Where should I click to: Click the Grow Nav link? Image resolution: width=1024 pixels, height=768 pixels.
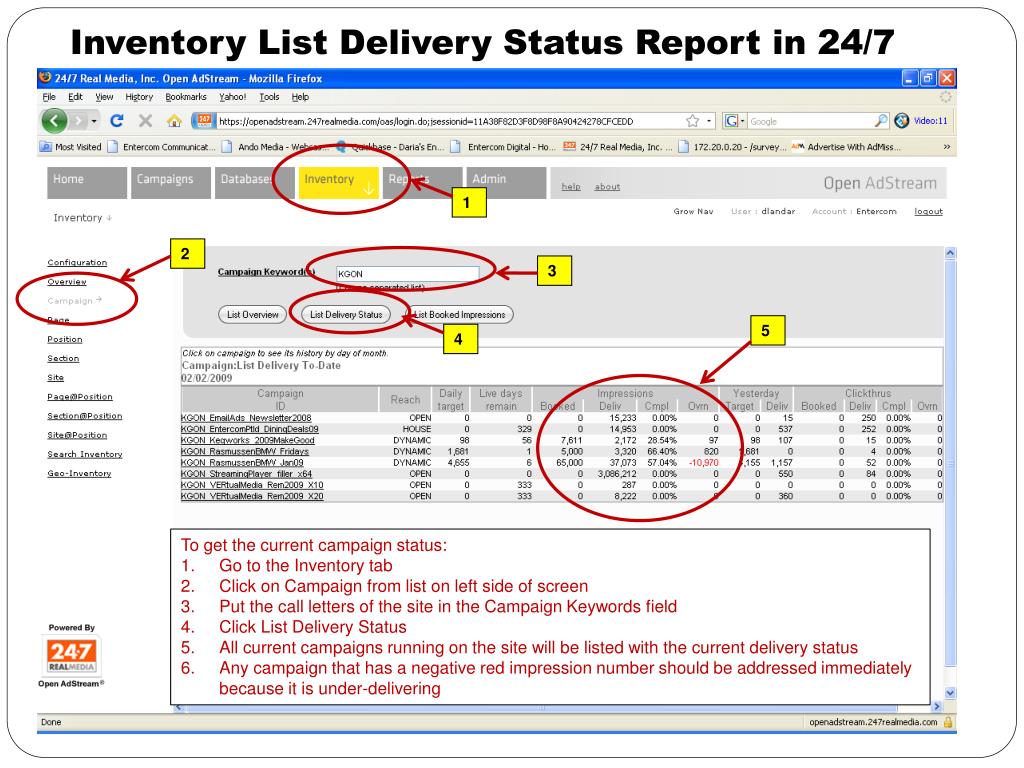[694, 212]
